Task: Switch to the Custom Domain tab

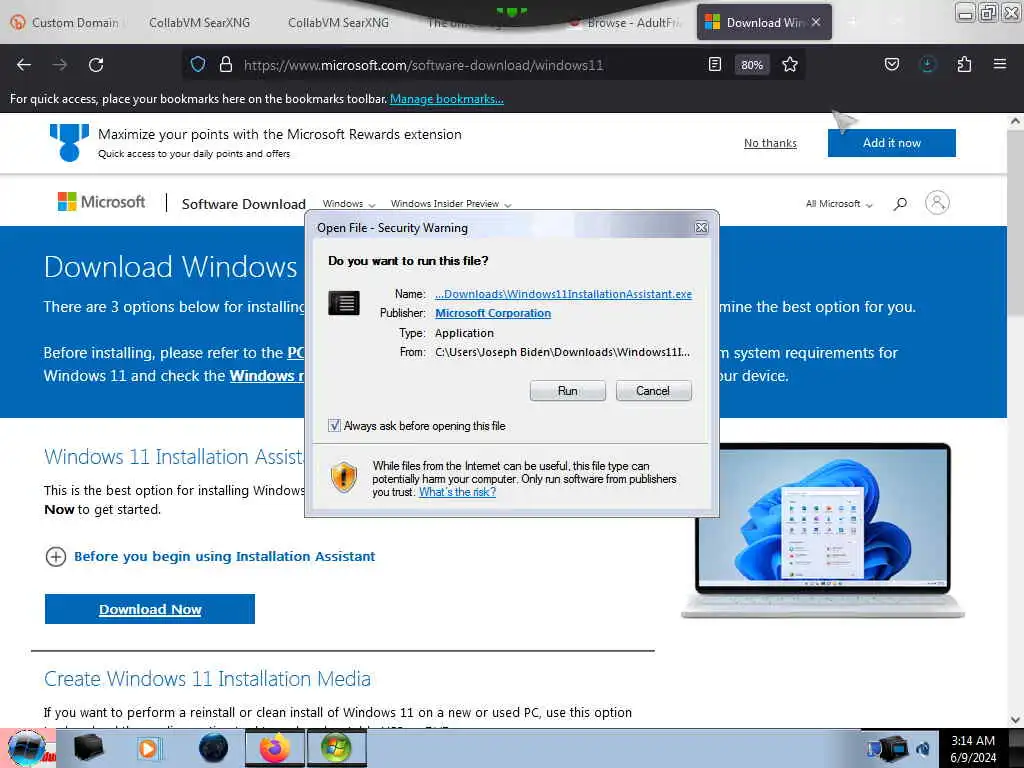Action: click(66, 23)
